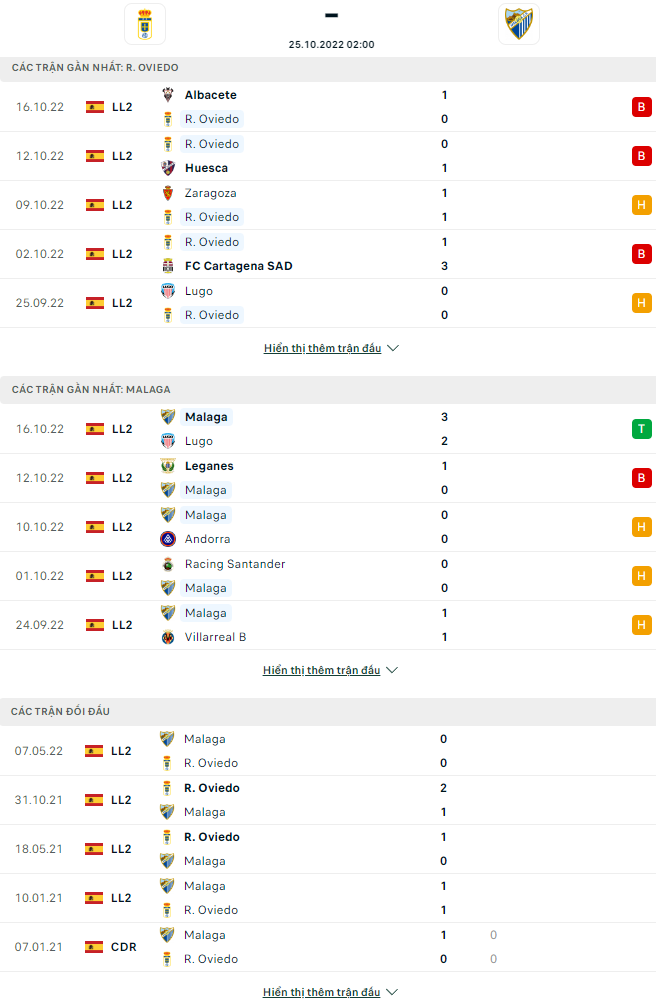The image size is (656, 1002).
Task: Open the Real Oviedo crest in header
Action: [145, 24]
